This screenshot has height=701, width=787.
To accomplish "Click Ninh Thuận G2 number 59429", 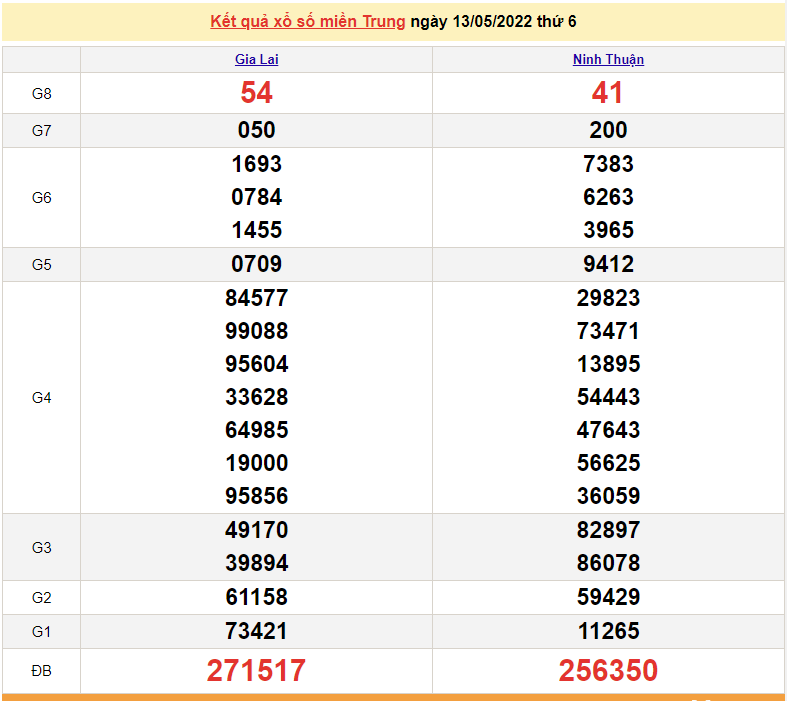I will click(x=608, y=597).
